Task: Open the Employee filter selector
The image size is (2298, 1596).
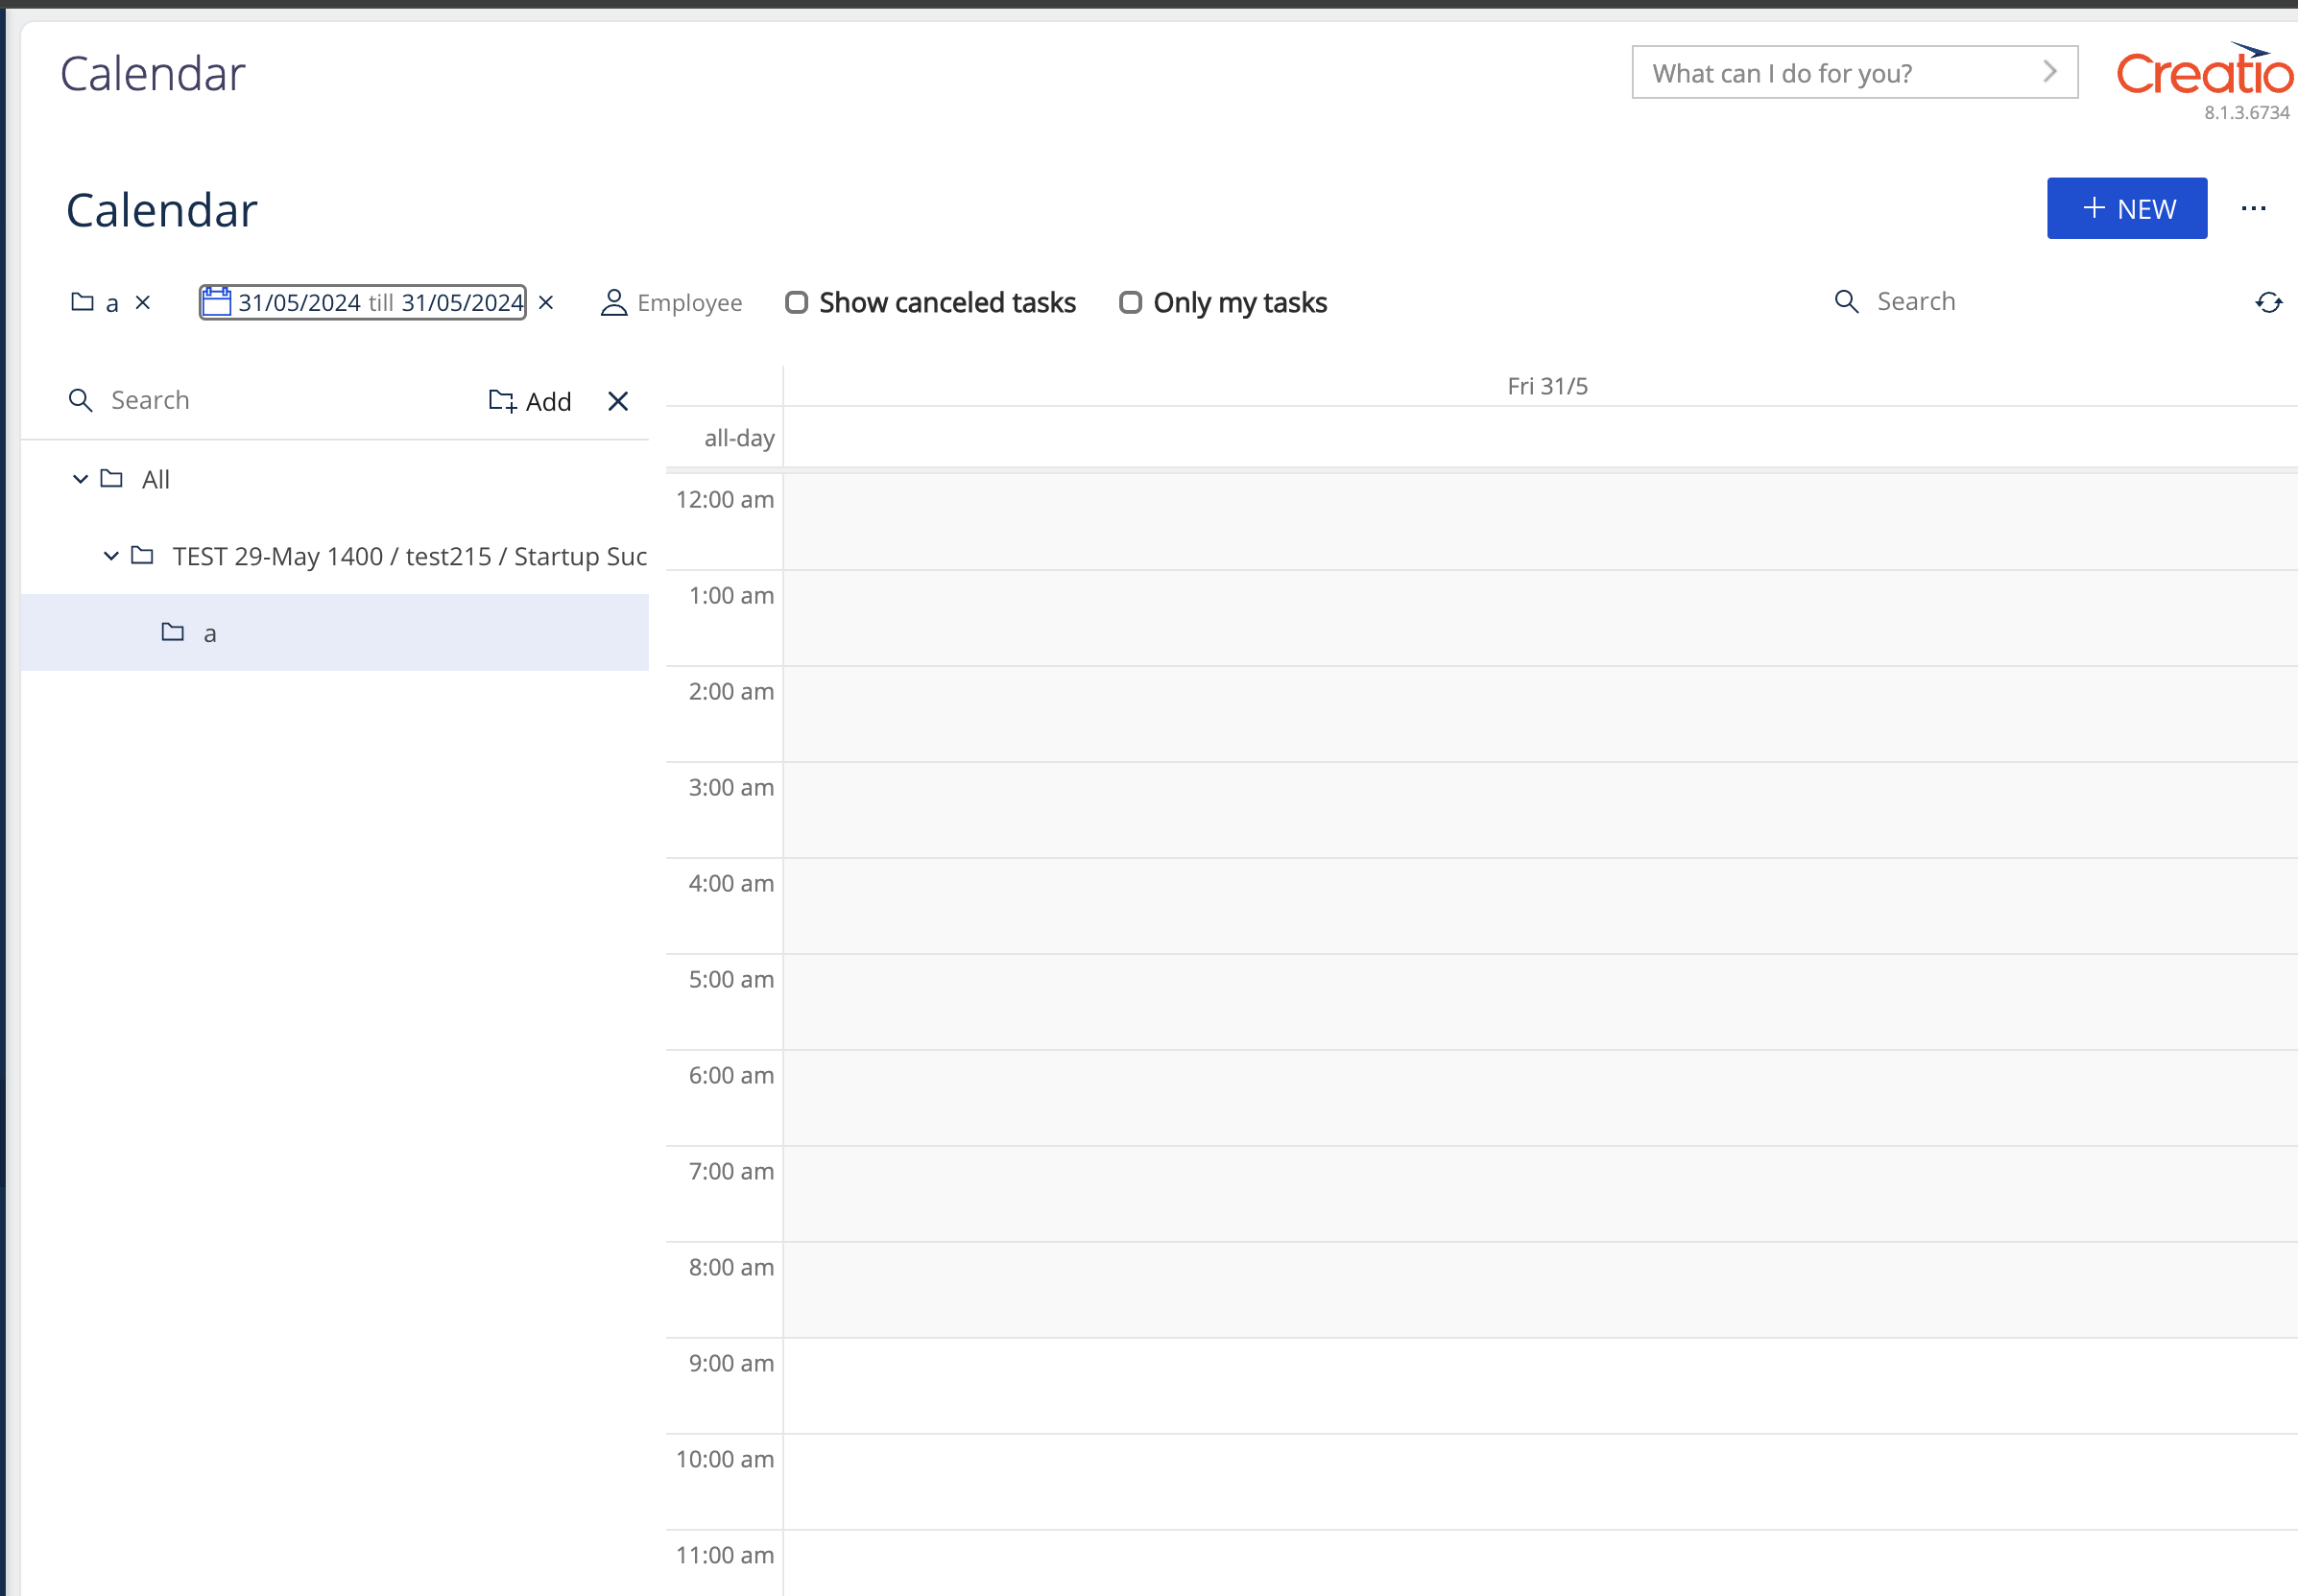Action: 690,302
